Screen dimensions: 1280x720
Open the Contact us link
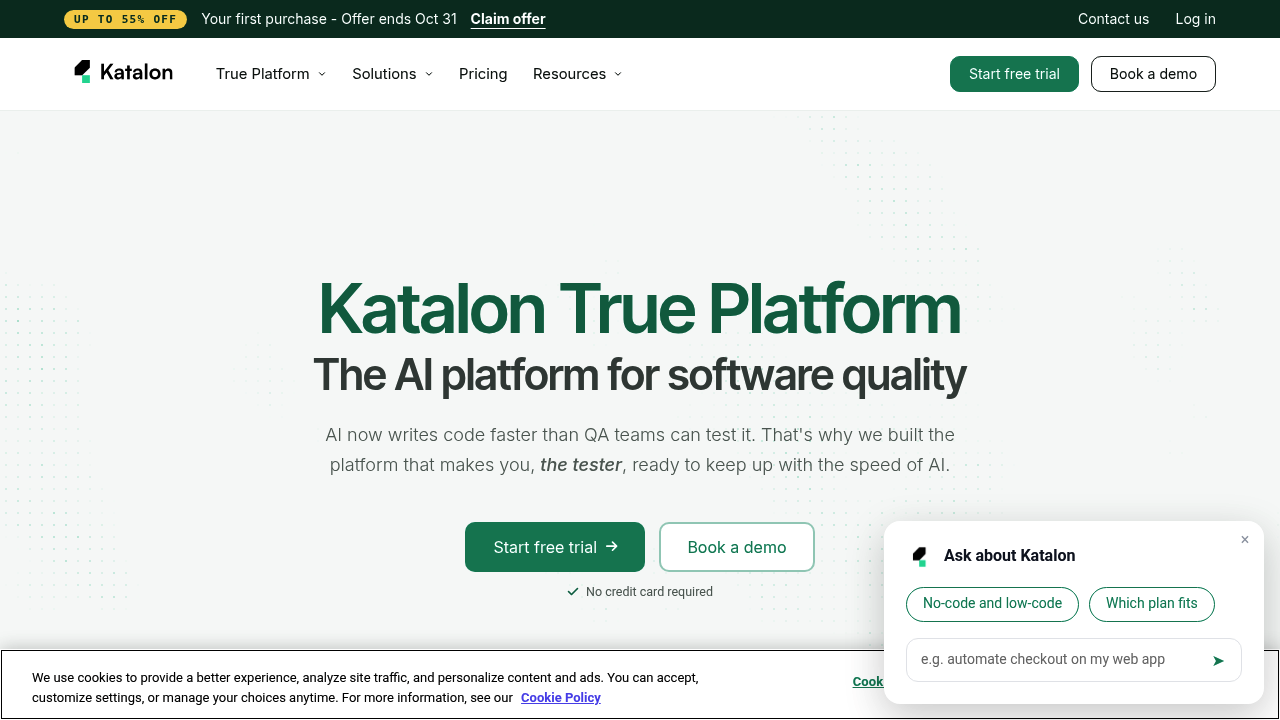[1113, 19]
